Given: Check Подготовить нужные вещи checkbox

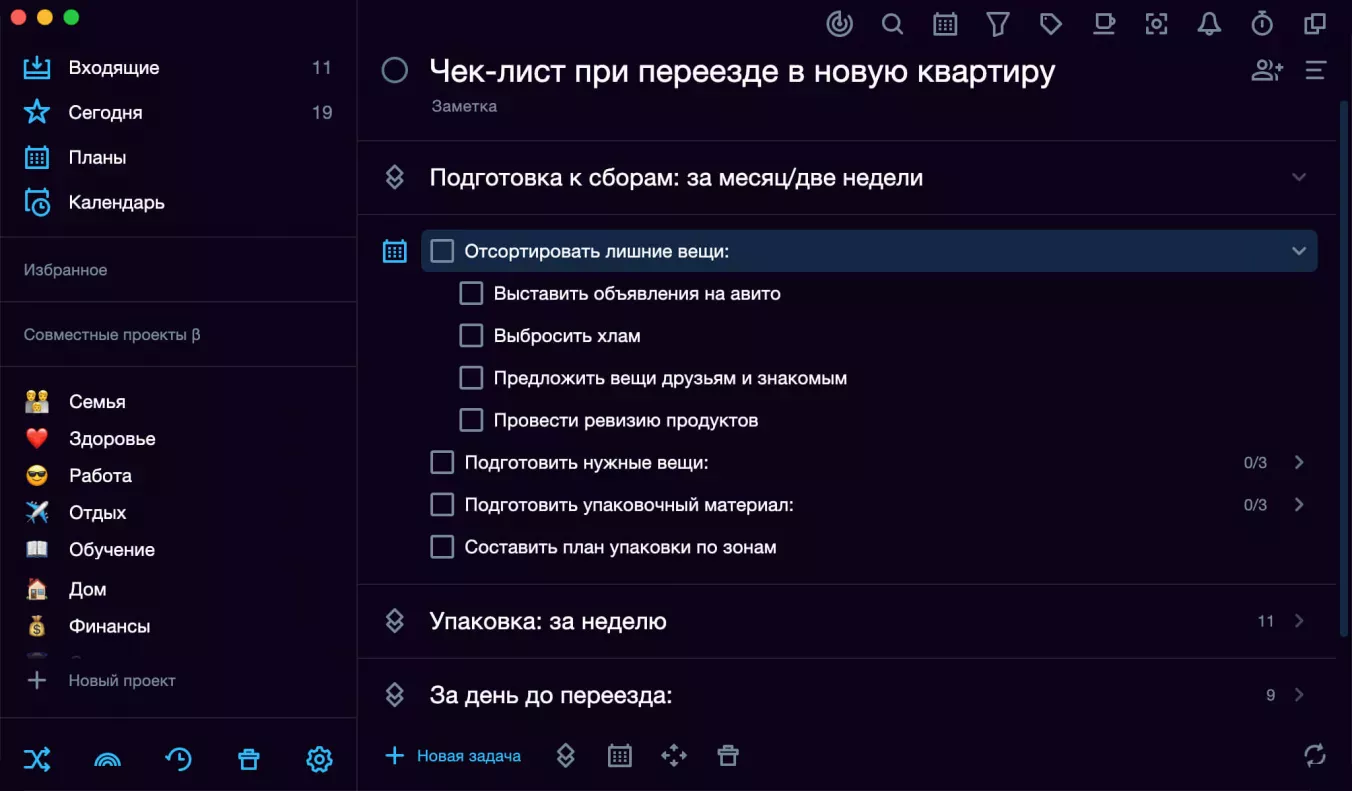Looking at the screenshot, I should [x=442, y=462].
